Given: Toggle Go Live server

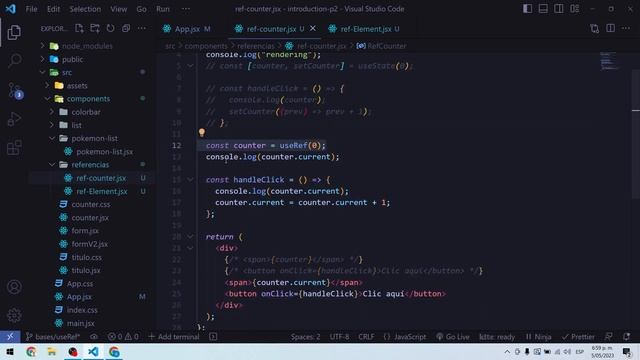Looking at the screenshot, I should coord(453,337).
